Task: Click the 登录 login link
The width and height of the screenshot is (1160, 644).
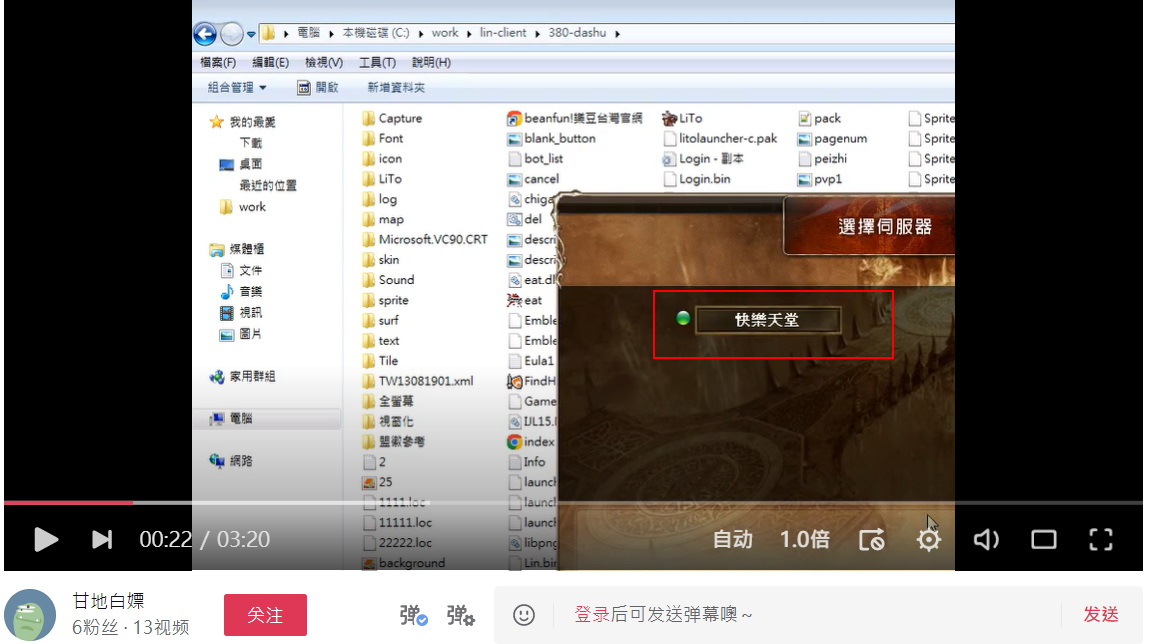Action: pyautogui.click(x=592, y=614)
